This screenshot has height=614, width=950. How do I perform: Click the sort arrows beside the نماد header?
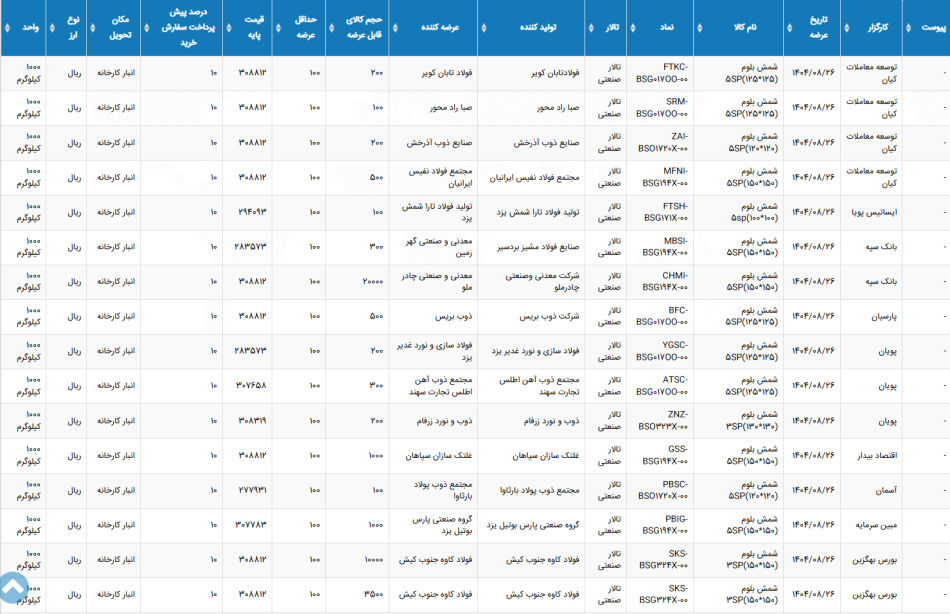[x=633, y=28]
